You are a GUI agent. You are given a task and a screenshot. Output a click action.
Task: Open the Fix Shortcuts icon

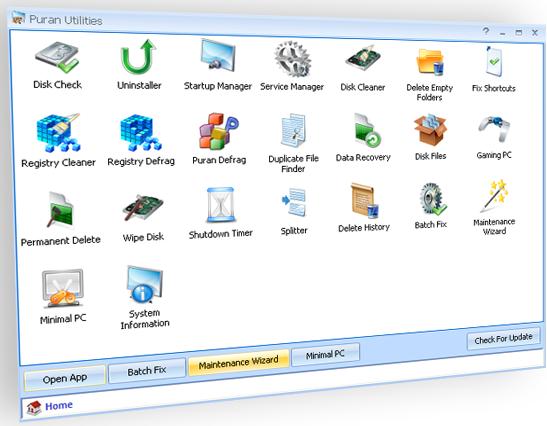(494, 61)
